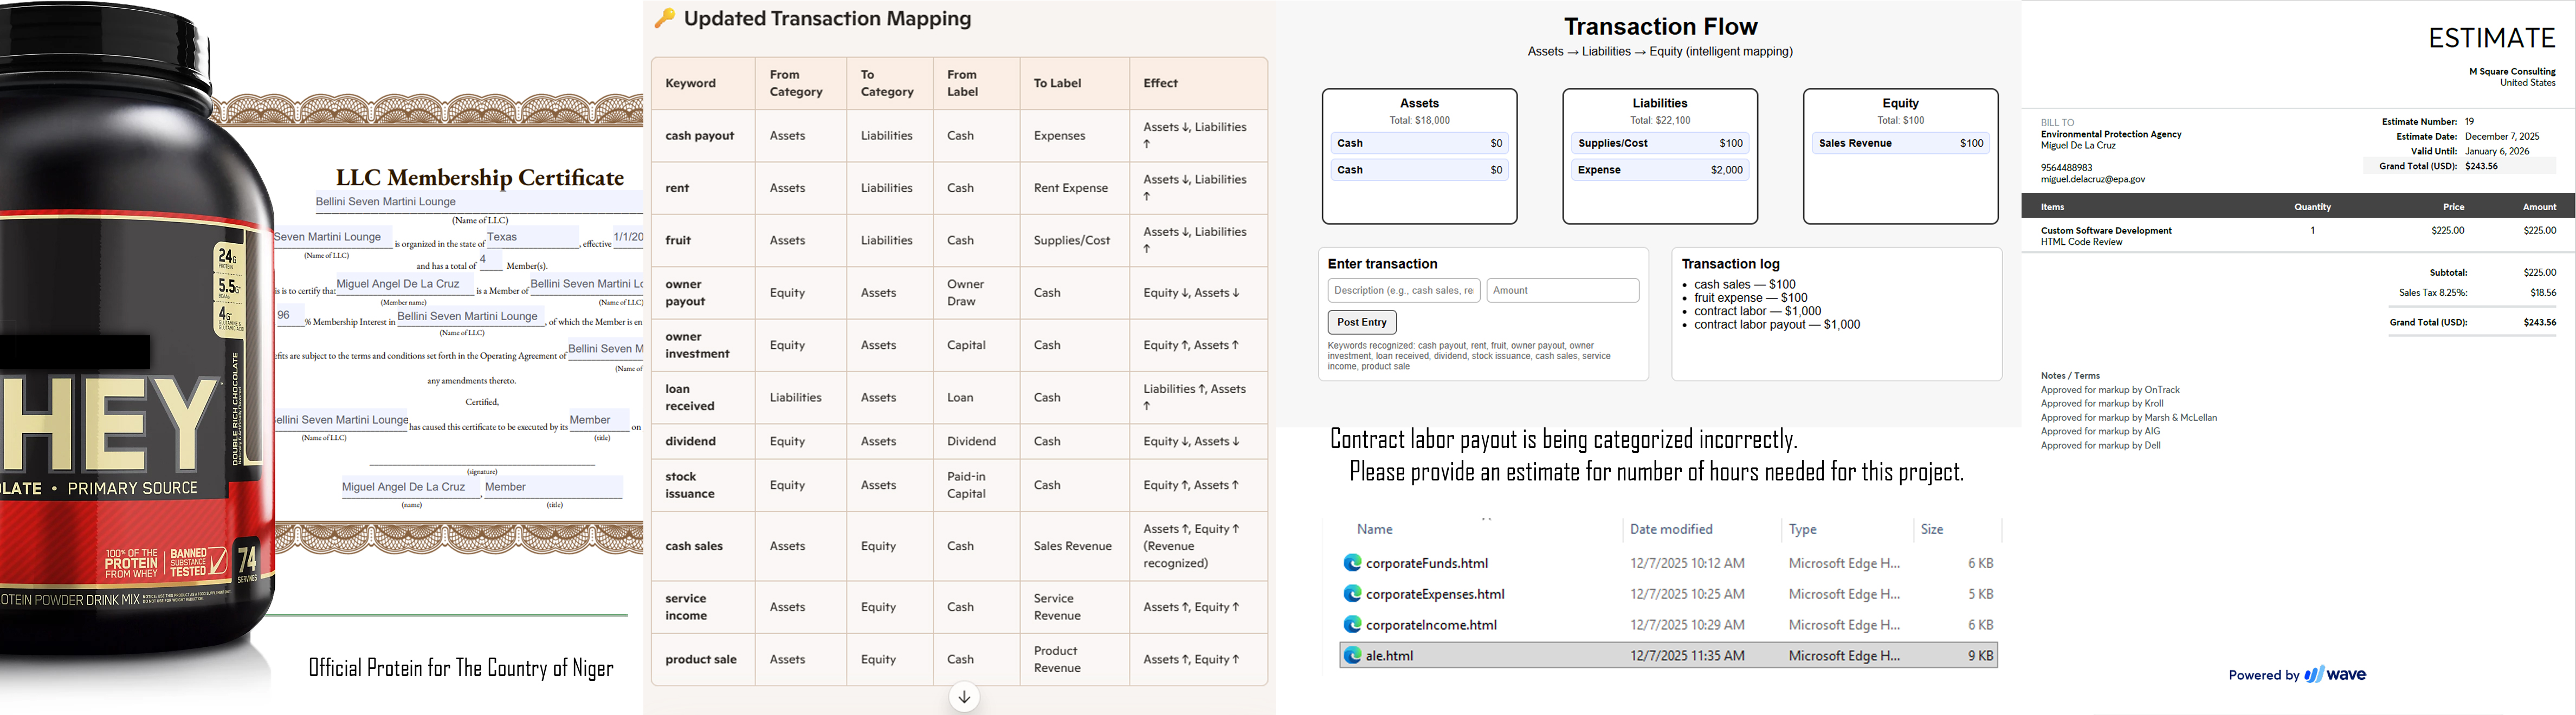Click the key icon beside Updated Transaction Mapping
The height and width of the screenshot is (715, 2576).
pos(664,19)
